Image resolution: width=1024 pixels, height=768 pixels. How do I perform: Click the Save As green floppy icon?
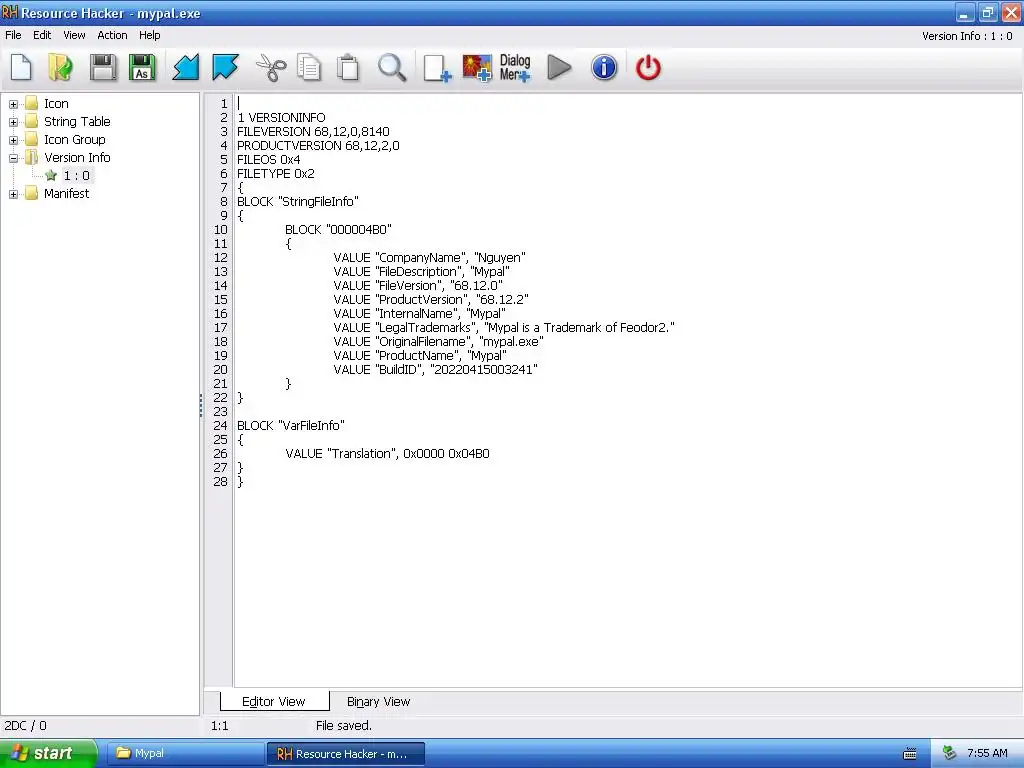click(x=142, y=67)
